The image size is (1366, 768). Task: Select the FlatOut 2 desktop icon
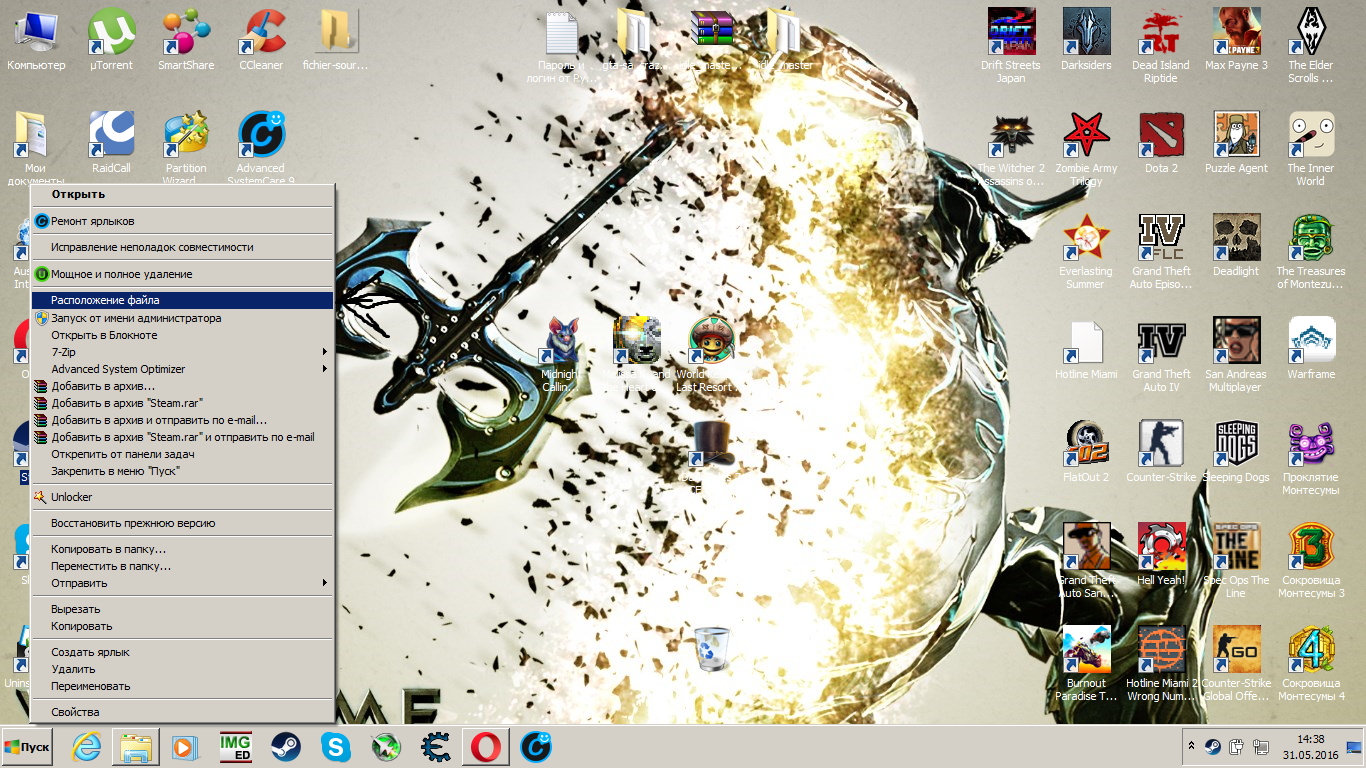coord(1086,450)
